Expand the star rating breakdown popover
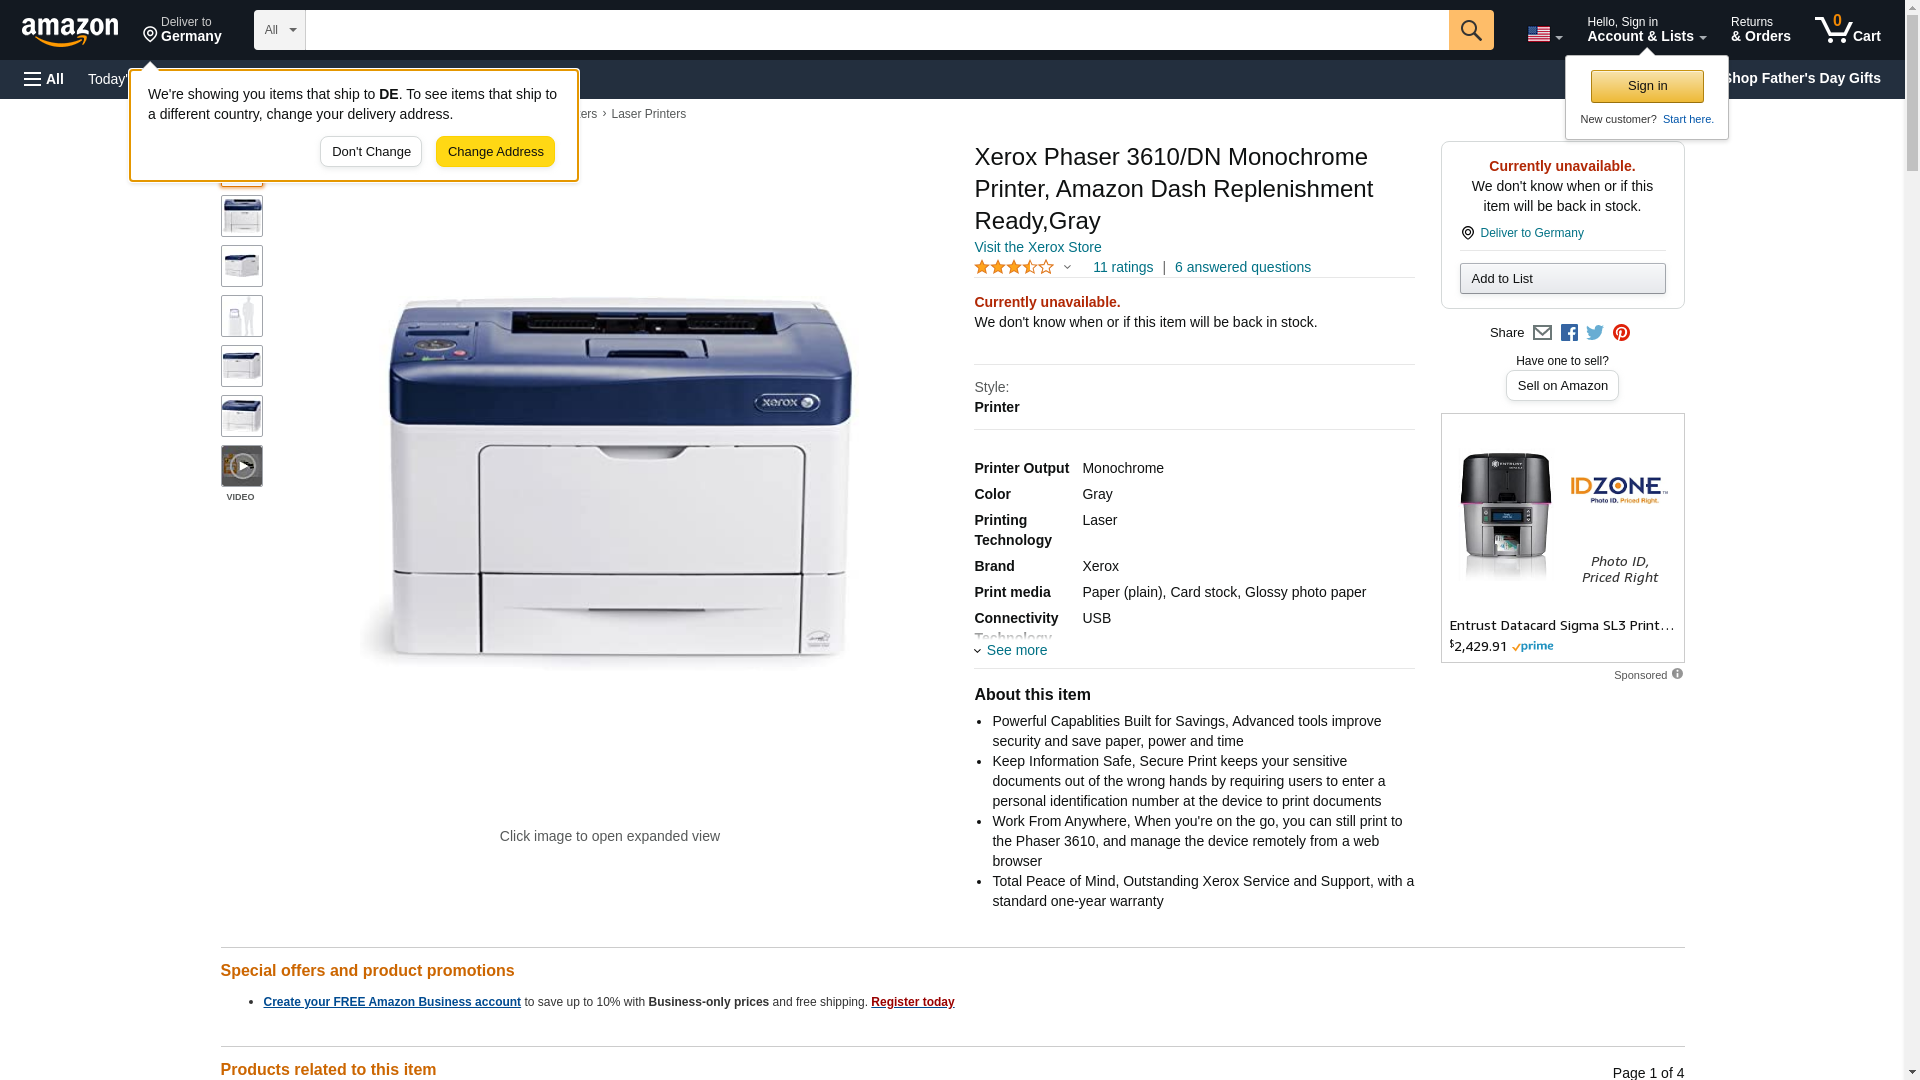1920x1080 pixels. click(x=1023, y=267)
